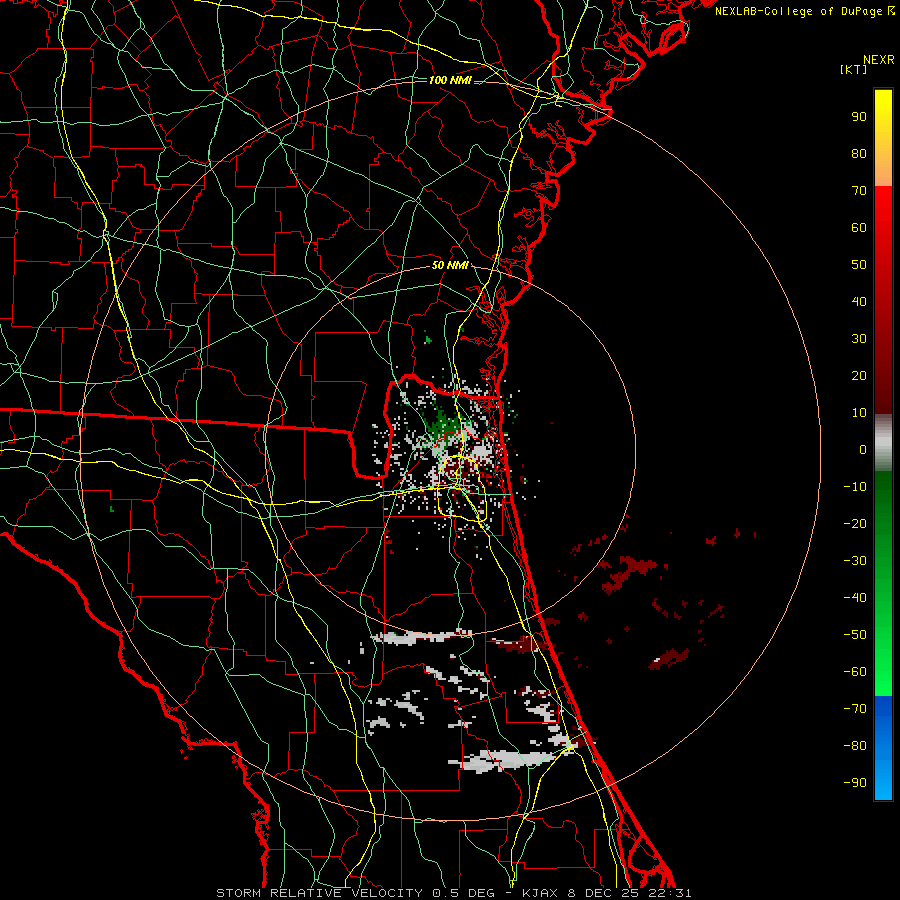Screen dimensions: 900x900
Task: Click the -60 scale value
Action: pos(855,672)
